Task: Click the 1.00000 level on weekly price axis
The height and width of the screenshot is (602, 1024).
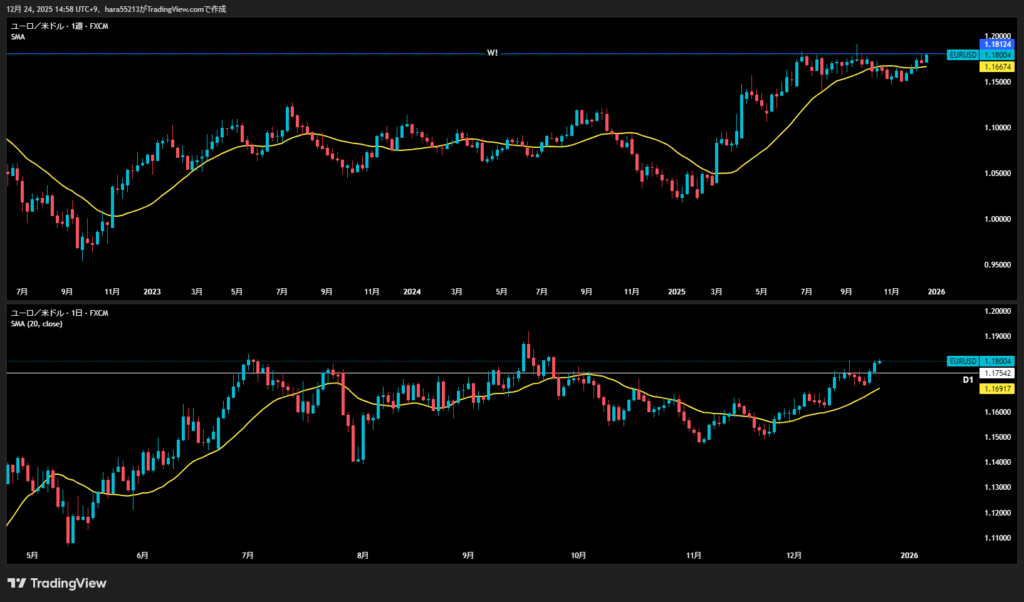Action: click(x=997, y=219)
